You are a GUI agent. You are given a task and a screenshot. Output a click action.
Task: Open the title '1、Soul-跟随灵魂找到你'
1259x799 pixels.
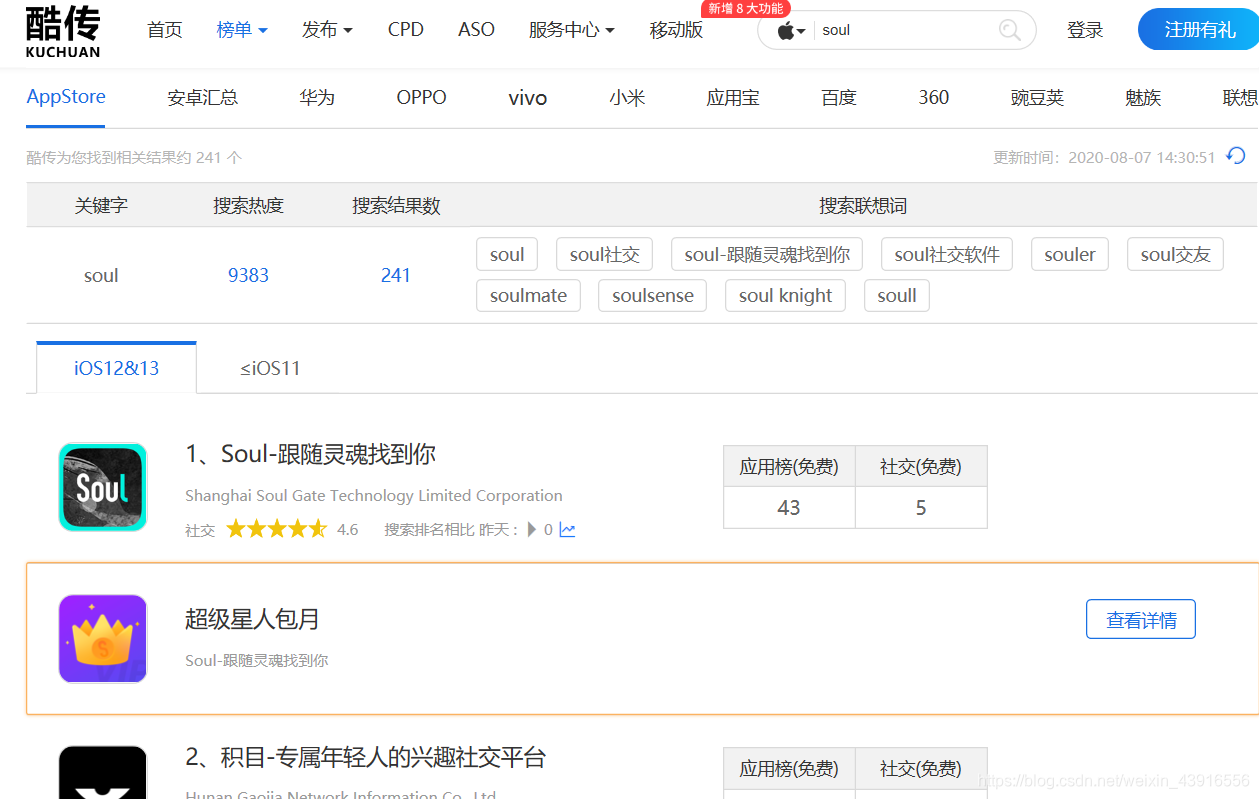(311, 454)
